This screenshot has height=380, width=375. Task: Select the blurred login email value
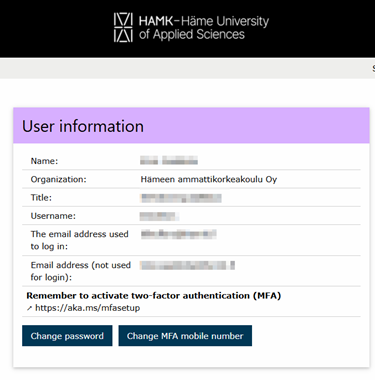click(x=179, y=234)
